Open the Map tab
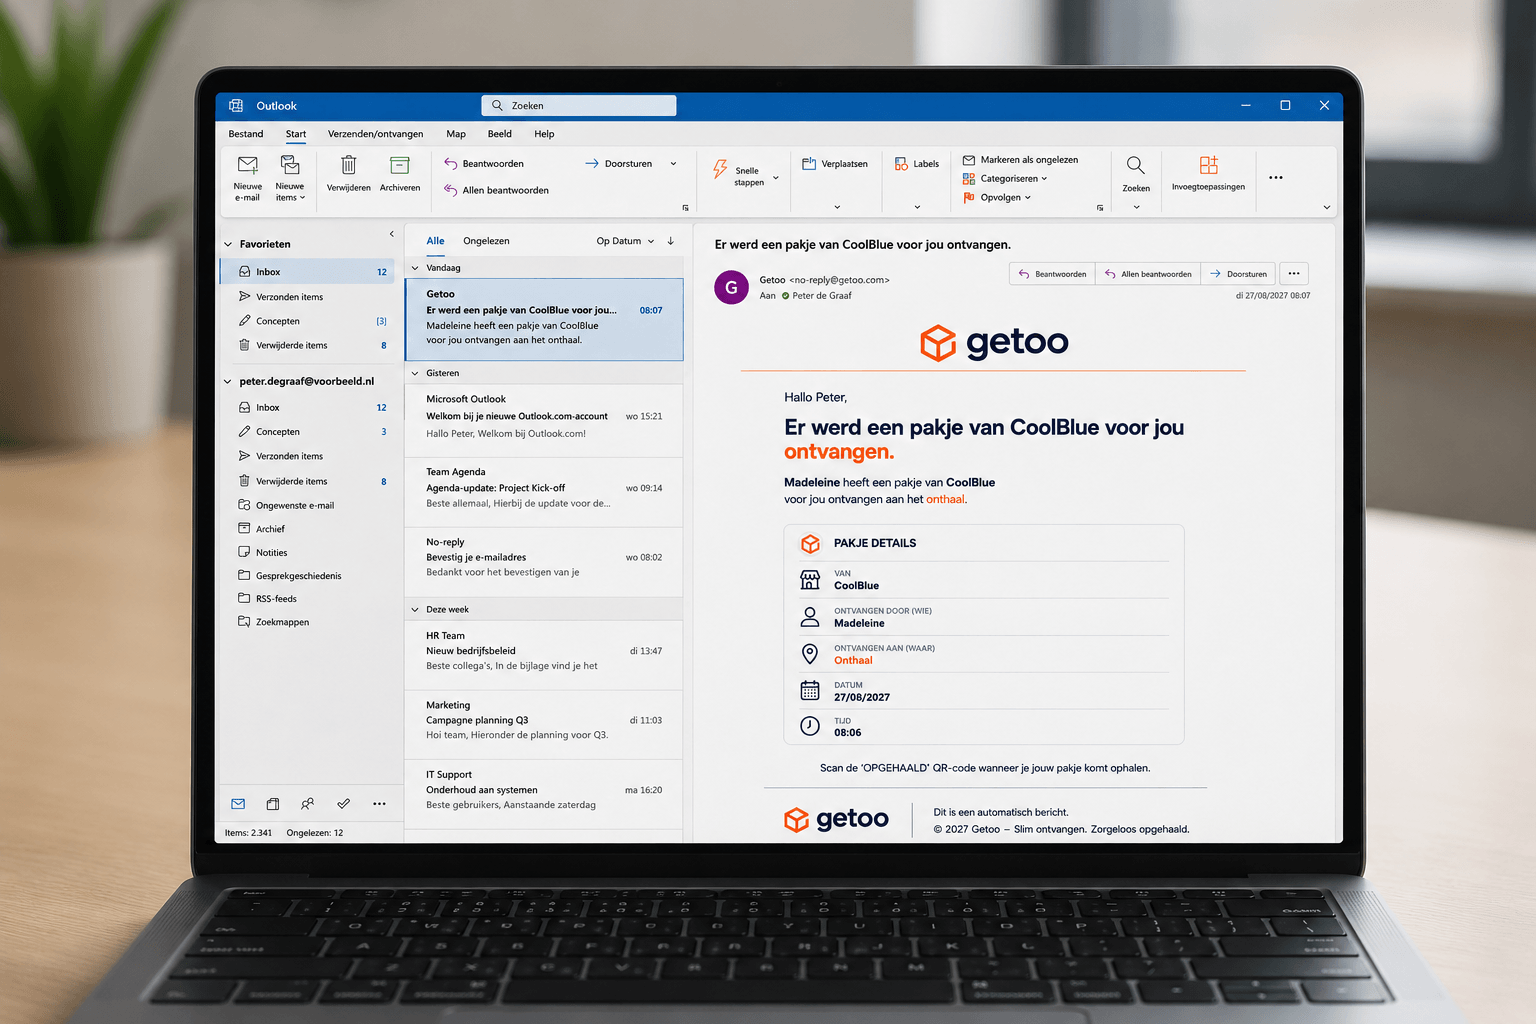This screenshot has width=1536, height=1024. coord(456,134)
